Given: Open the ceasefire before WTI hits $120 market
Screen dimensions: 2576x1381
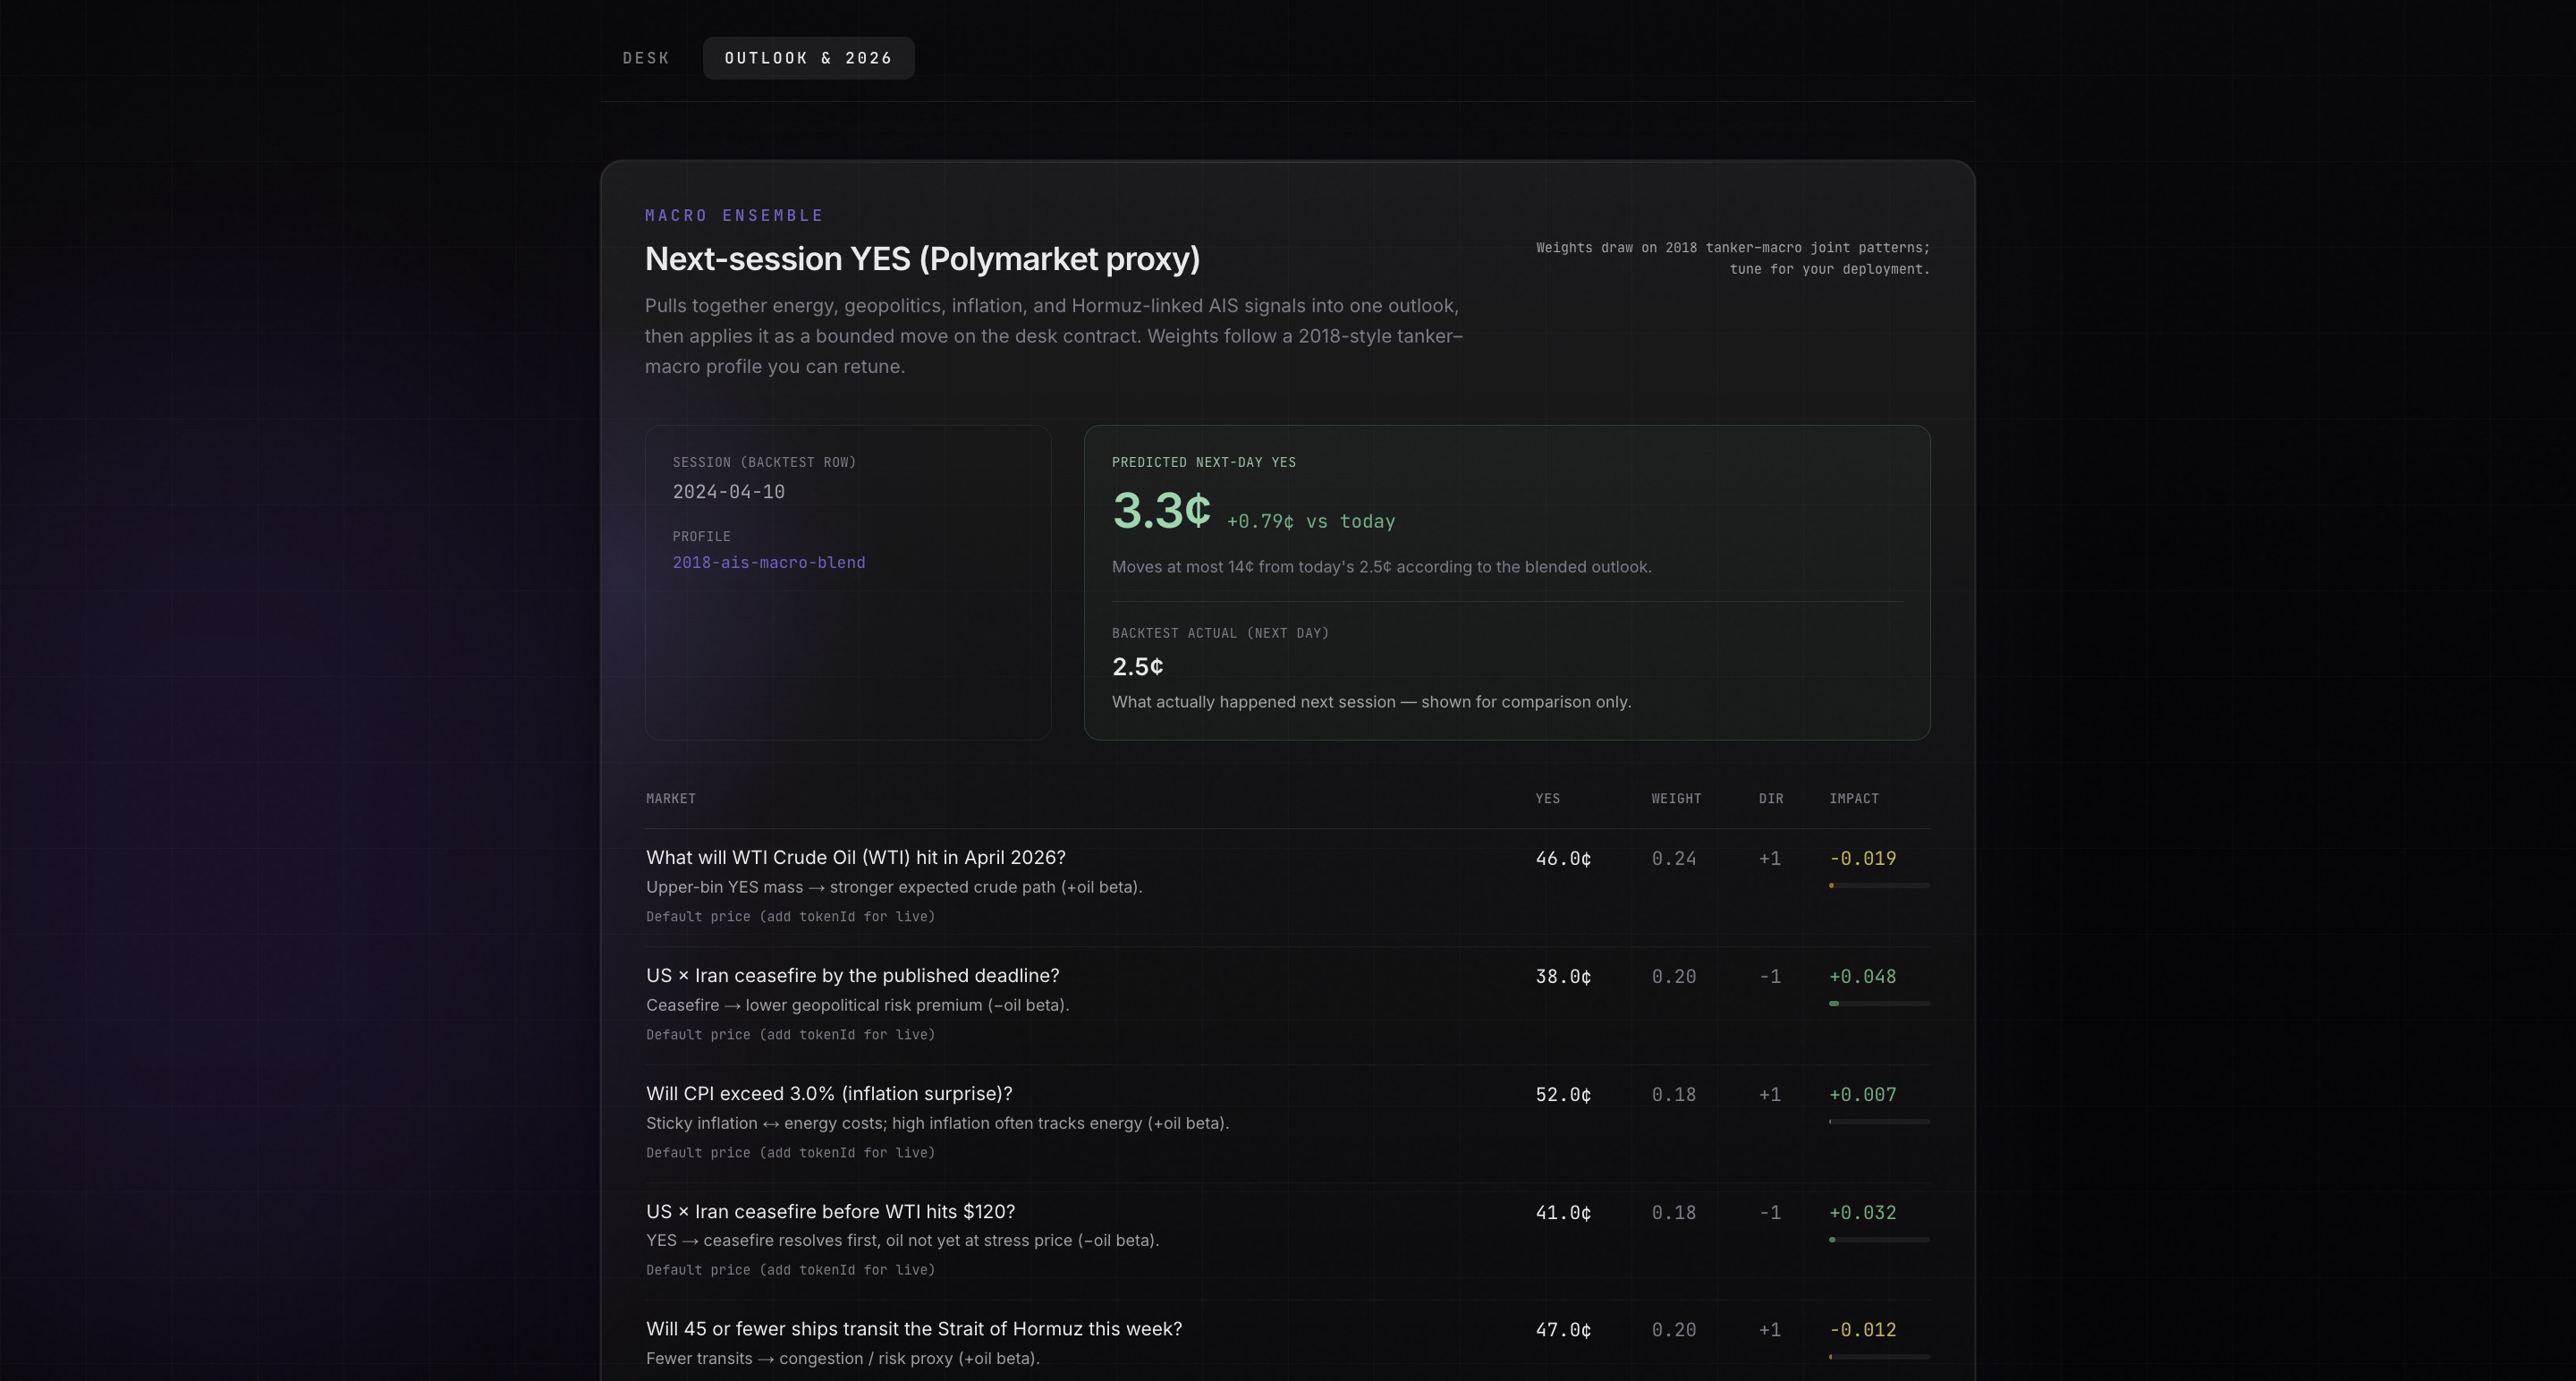Looking at the screenshot, I should tap(830, 1212).
